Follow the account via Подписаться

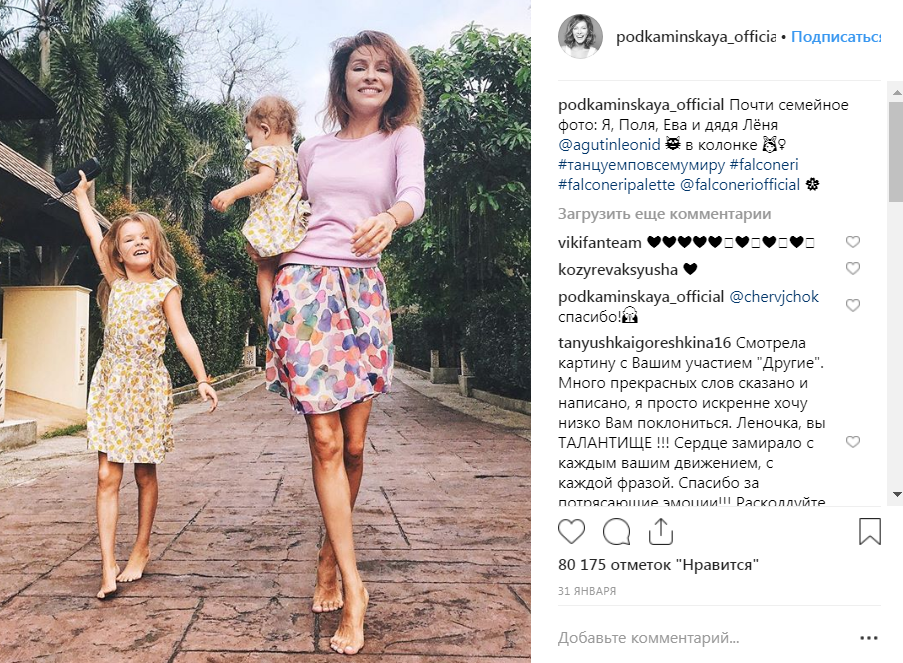(836, 37)
